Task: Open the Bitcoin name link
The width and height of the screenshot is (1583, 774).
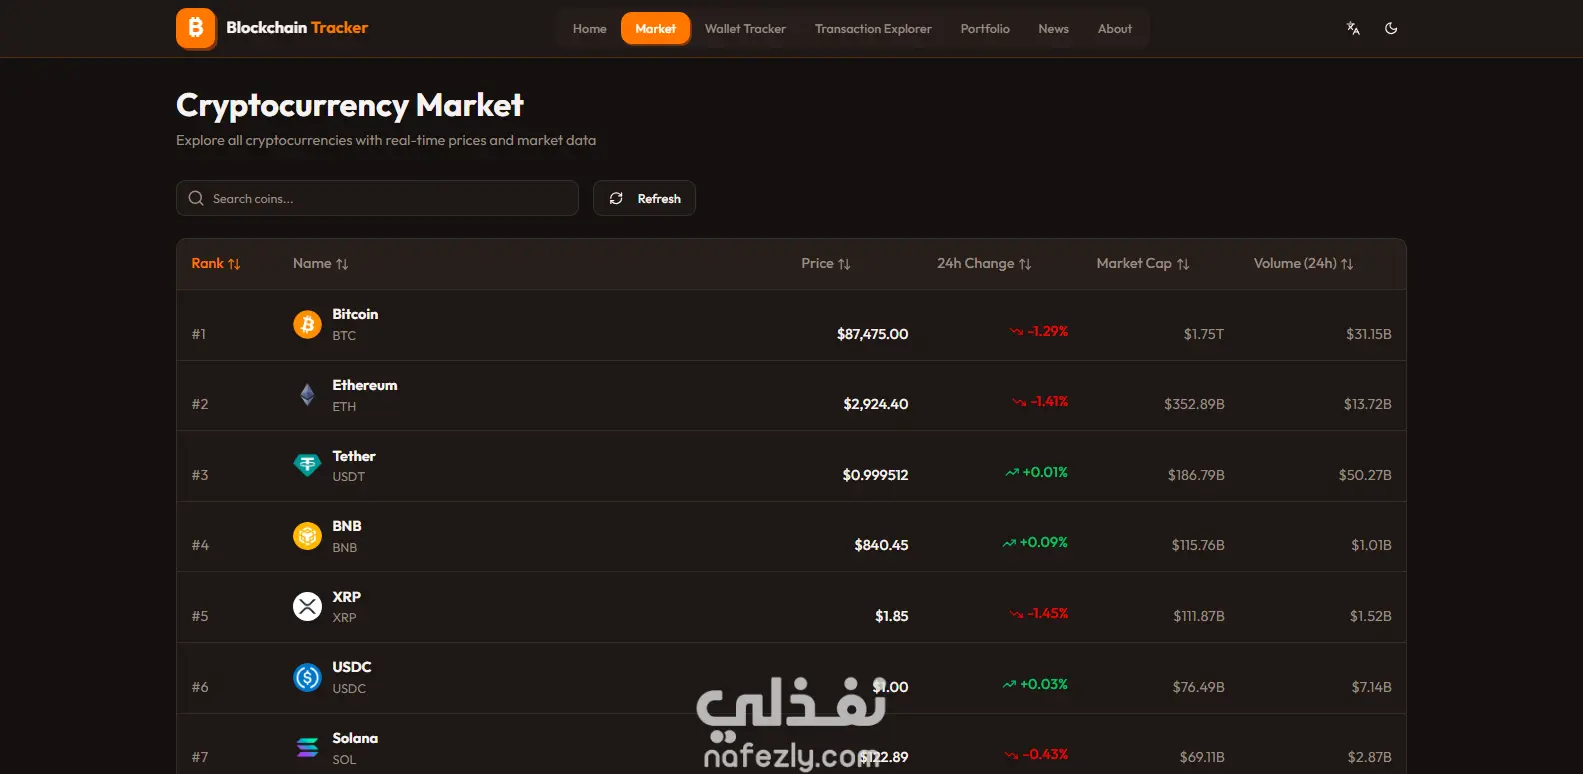Action: tap(355, 314)
